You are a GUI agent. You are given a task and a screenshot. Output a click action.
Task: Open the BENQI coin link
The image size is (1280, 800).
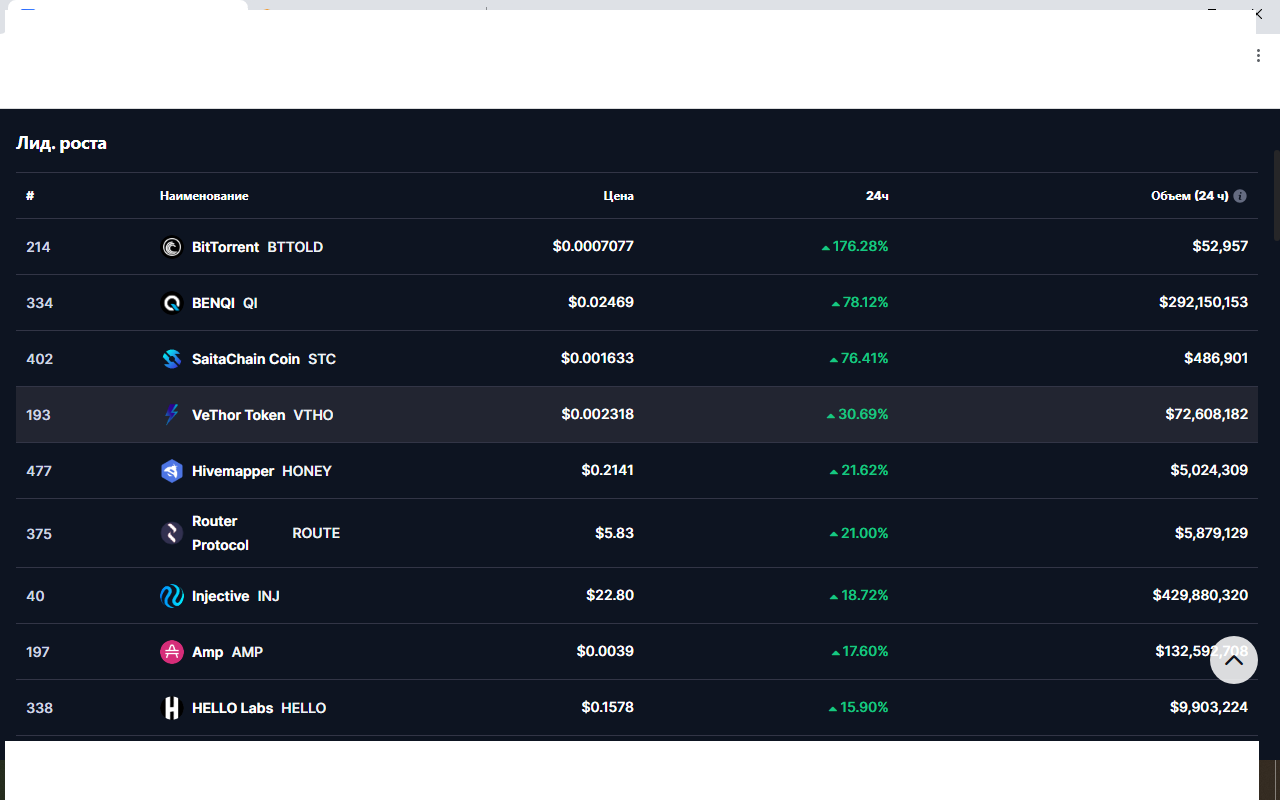213,303
